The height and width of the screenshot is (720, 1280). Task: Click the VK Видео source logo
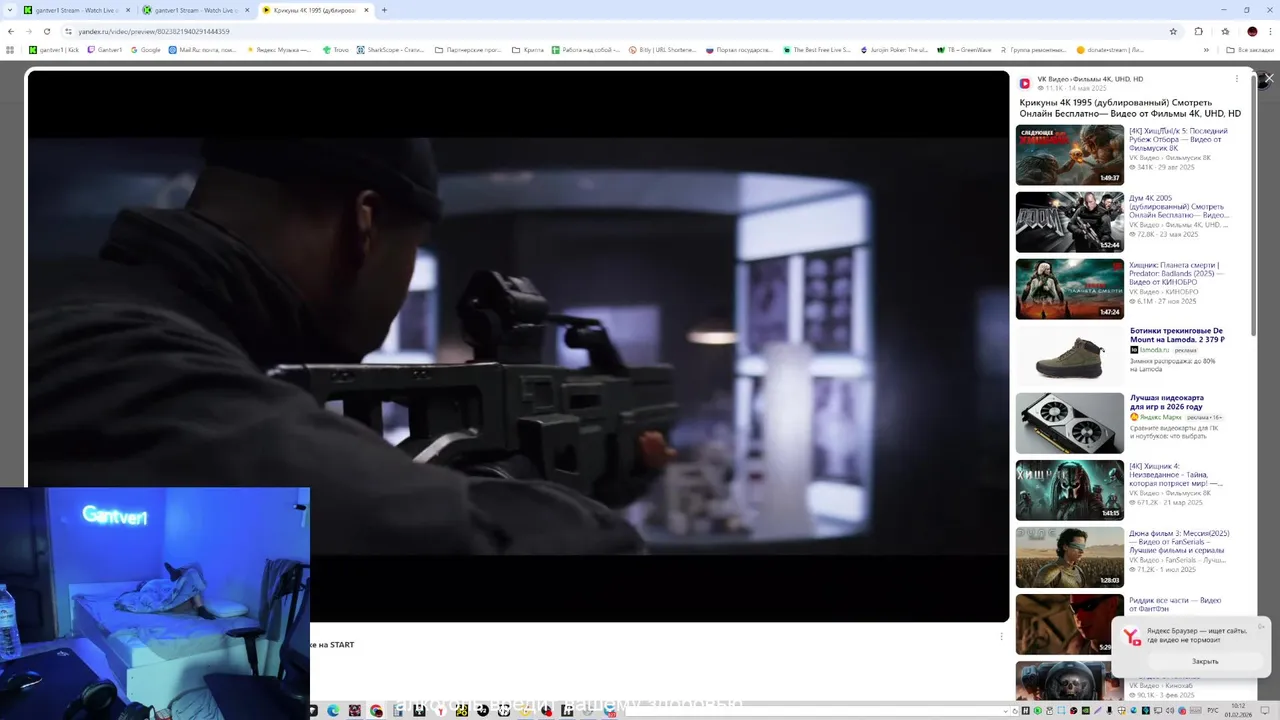pos(1025,83)
